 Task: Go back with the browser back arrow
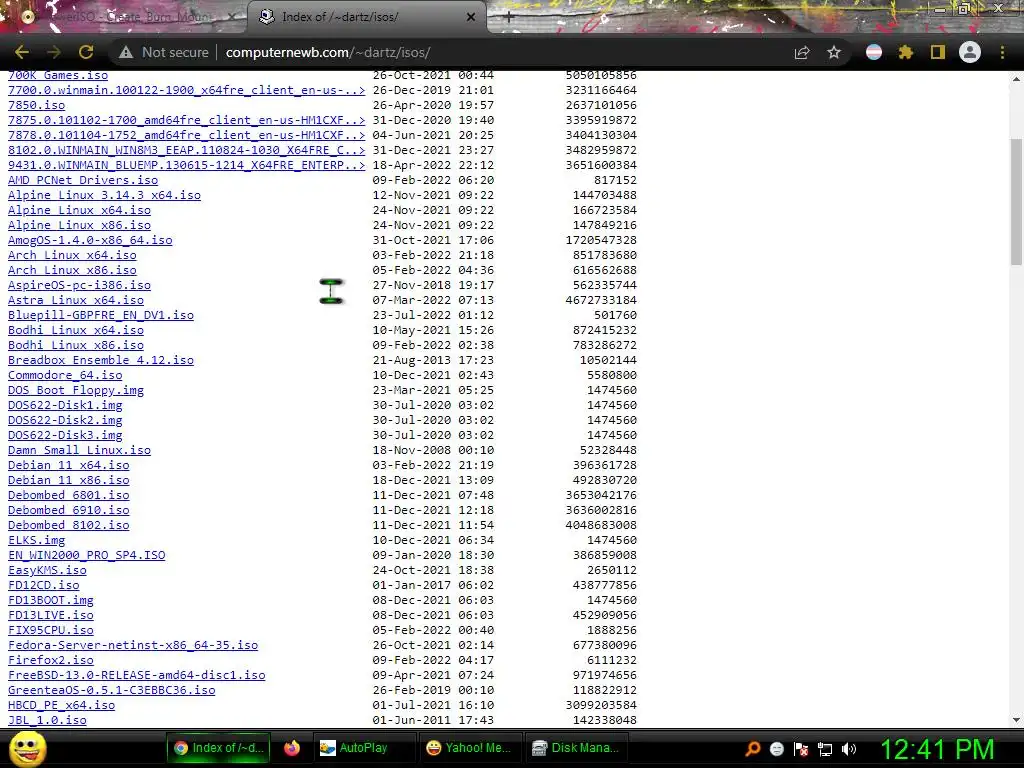click(x=22, y=52)
